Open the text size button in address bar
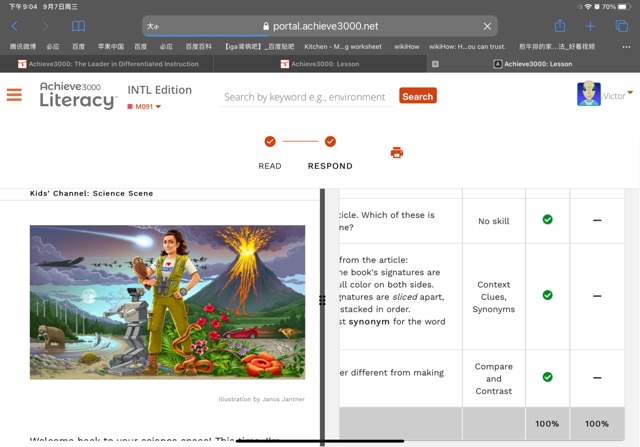This screenshot has width=640, height=447. (153, 26)
